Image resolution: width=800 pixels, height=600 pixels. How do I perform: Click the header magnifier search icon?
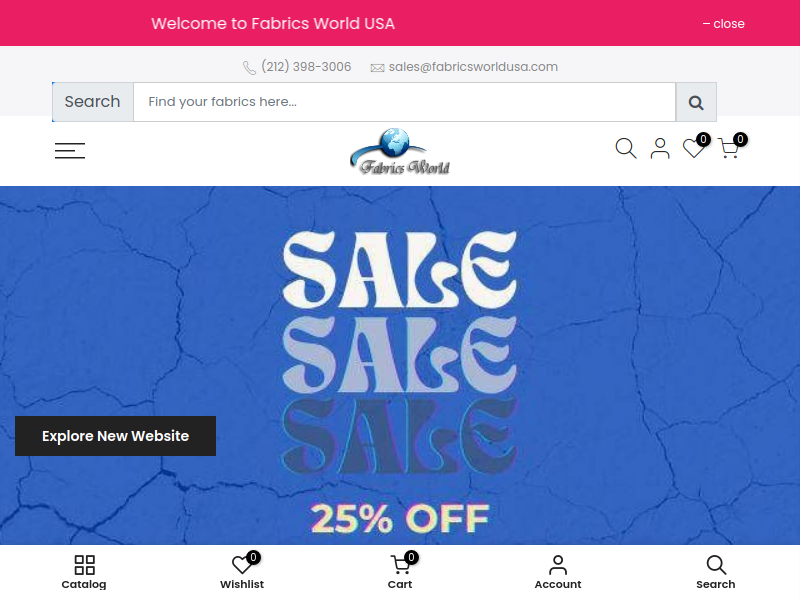626,148
